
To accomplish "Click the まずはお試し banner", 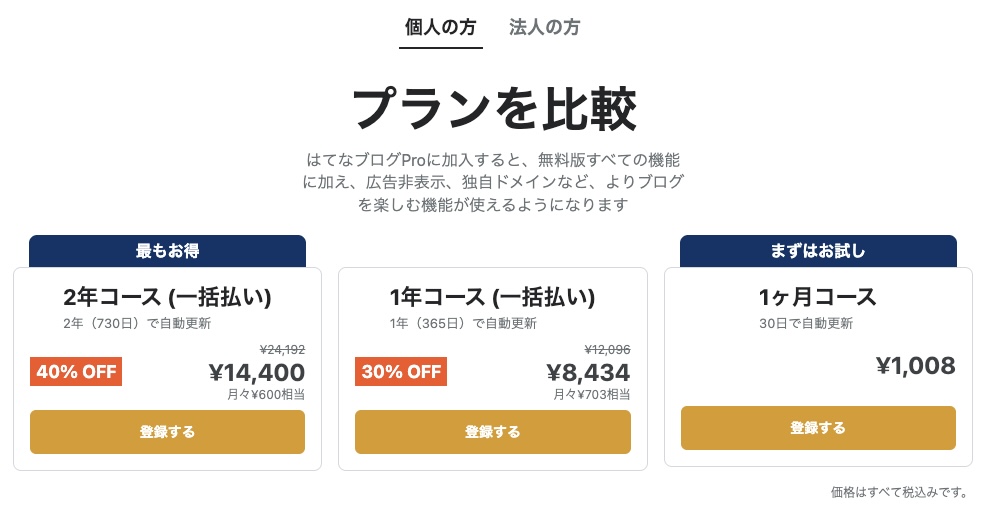I will click(x=818, y=250).
